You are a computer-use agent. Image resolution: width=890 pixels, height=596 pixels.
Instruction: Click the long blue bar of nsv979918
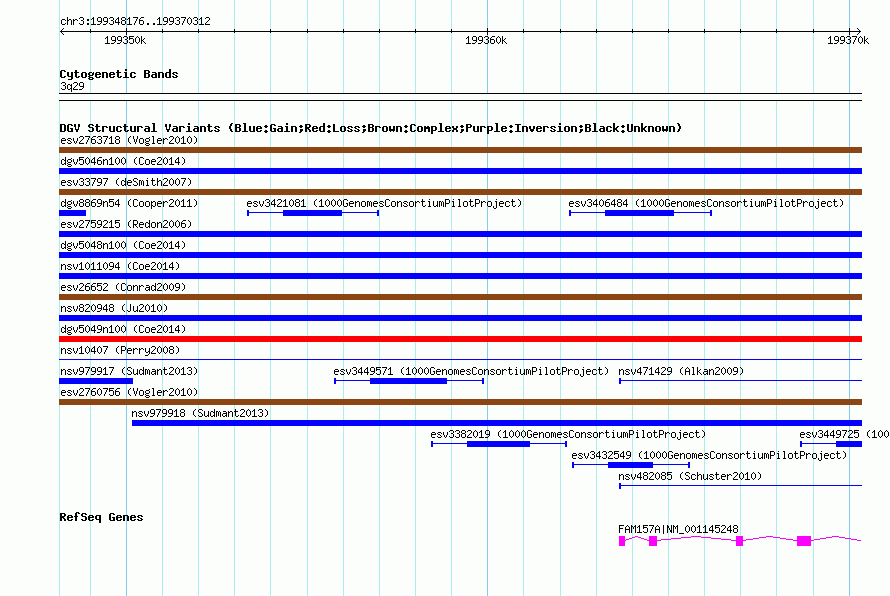[497, 423]
